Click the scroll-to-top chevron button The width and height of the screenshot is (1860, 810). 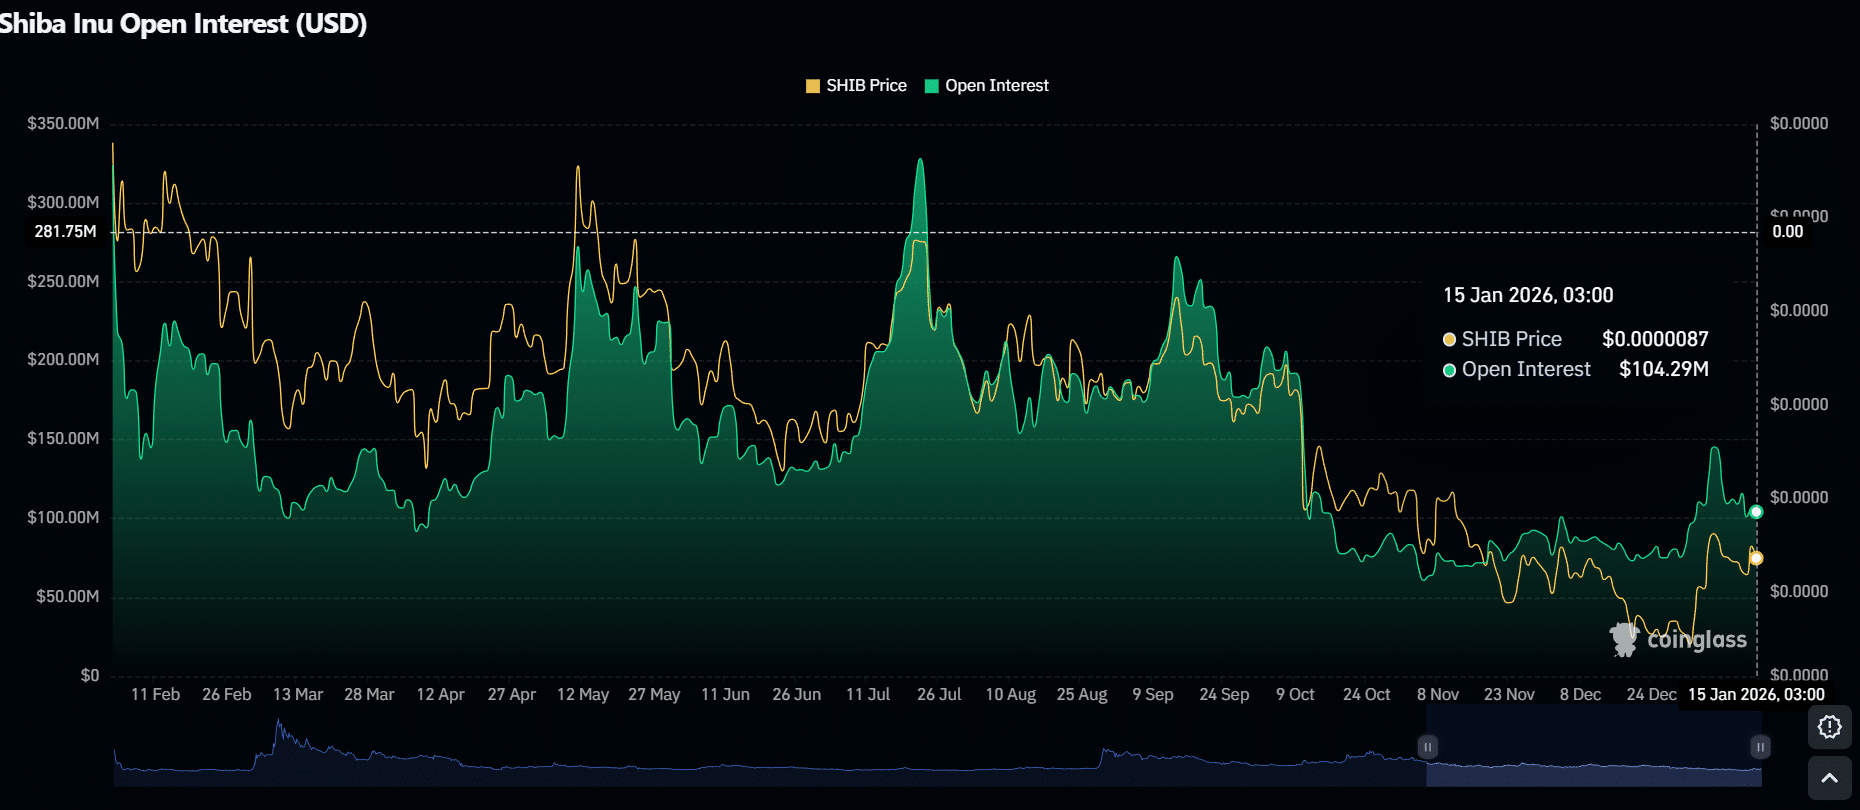click(1829, 778)
